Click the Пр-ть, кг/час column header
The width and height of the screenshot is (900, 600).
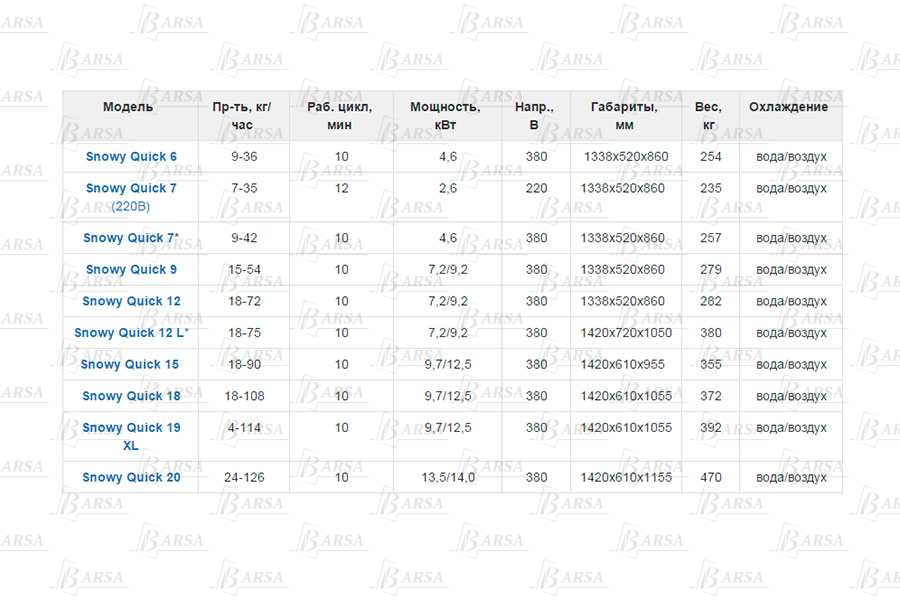click(241, 116)
